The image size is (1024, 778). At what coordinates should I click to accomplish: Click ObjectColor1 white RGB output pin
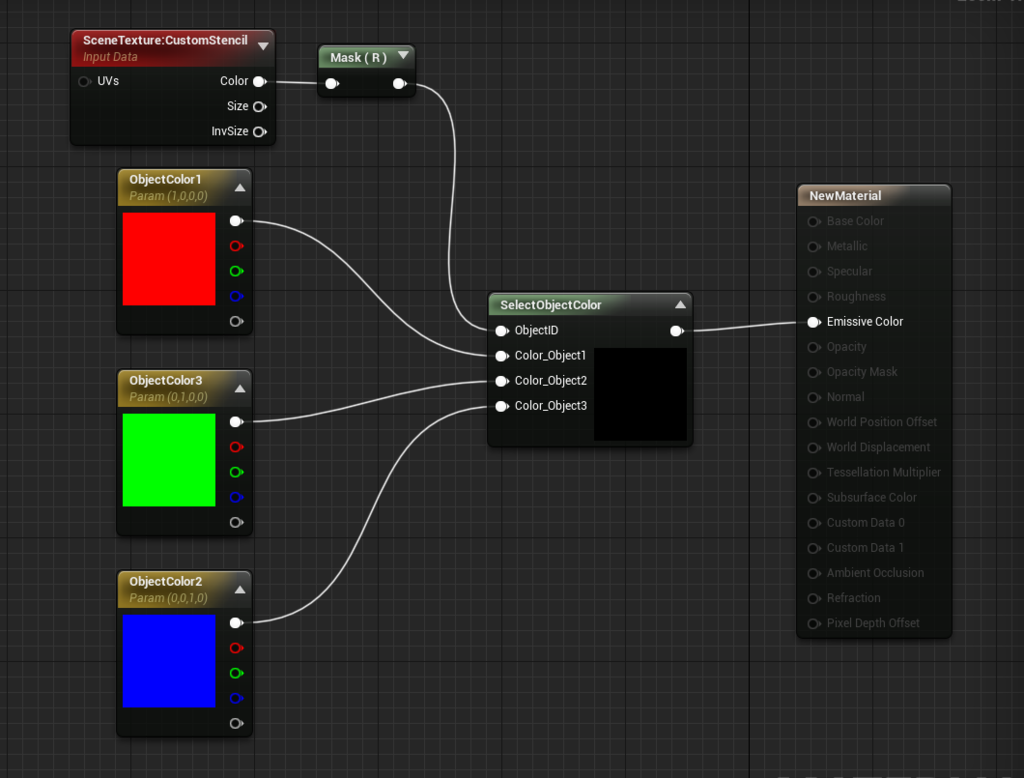[236, 221]
